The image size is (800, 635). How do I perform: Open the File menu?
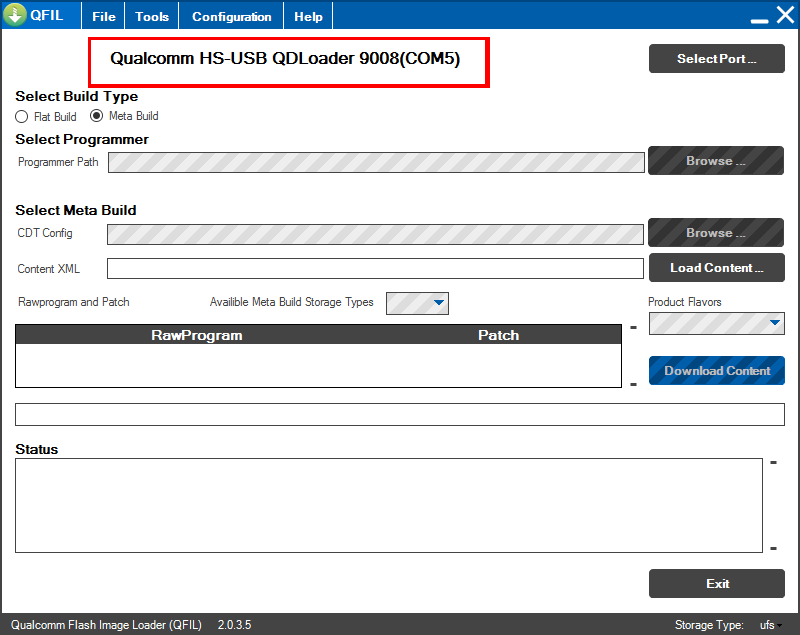click(104, 16)
